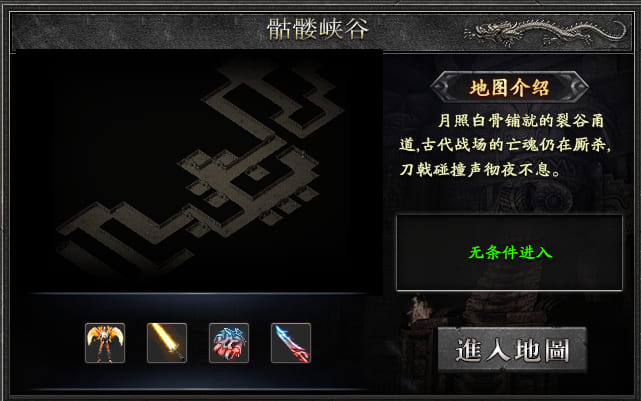The height and width of the screenshot is (401, 641).
Task: Click the glowing yellow sword item icon
Action: pyautogui.click(x=167, y=343)
